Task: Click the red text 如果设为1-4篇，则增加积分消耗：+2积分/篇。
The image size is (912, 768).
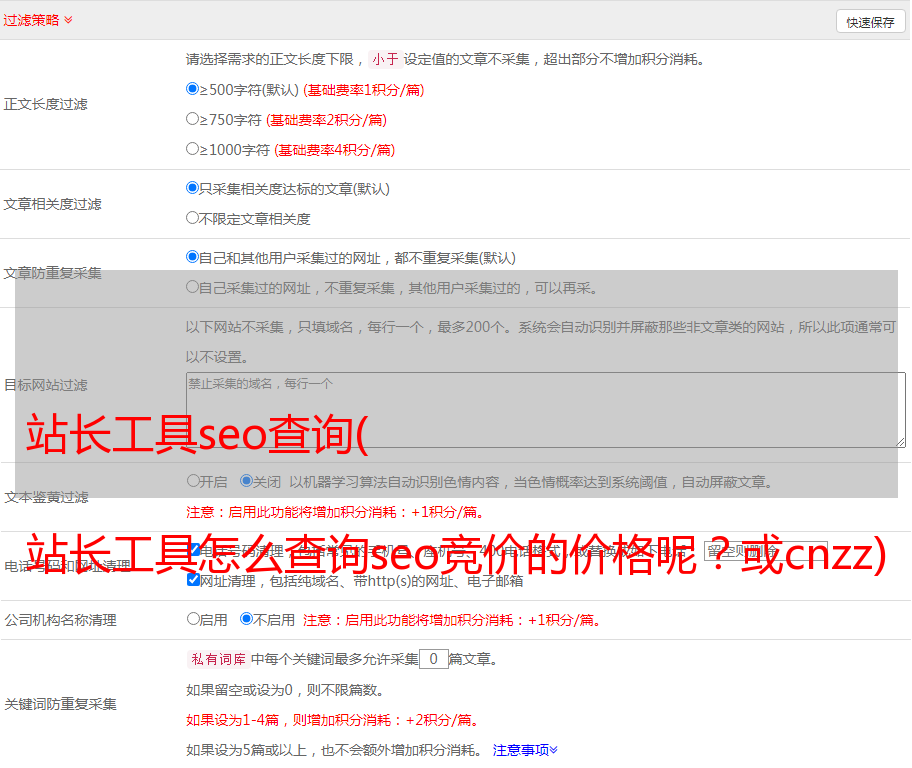Action: tap(333, 720)
